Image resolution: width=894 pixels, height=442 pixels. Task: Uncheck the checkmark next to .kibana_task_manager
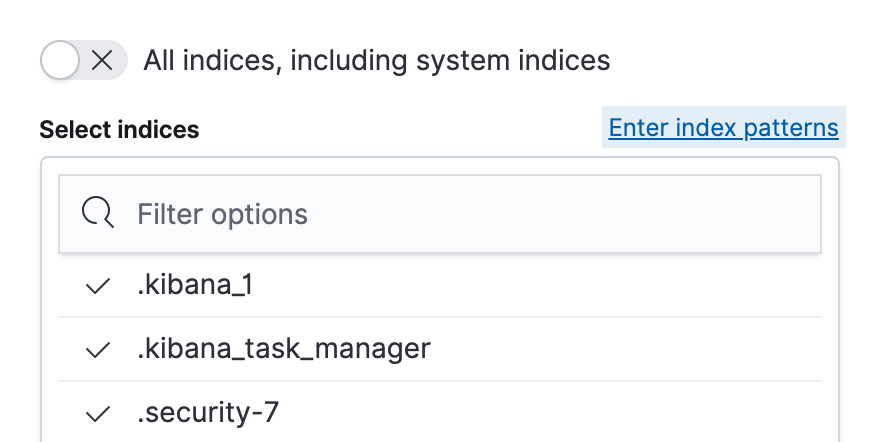98,349
